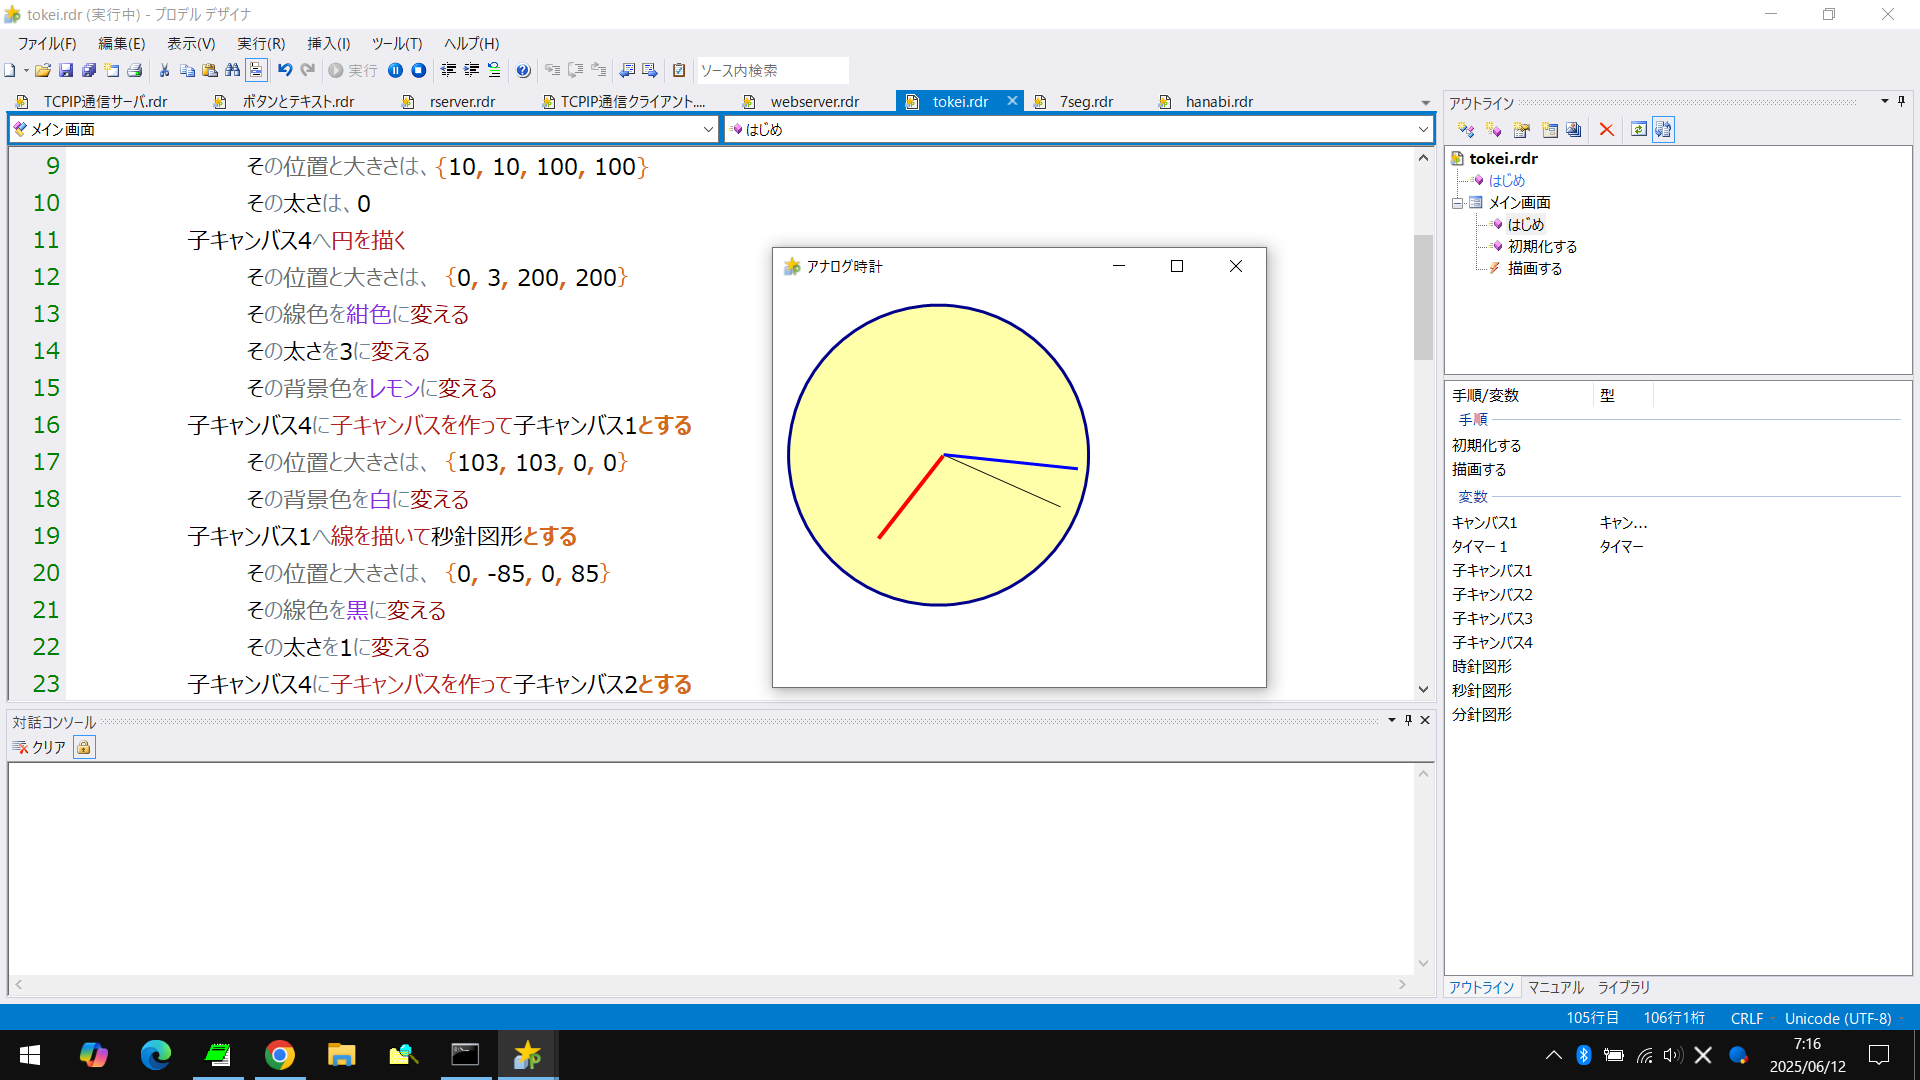Click the editor vertical scrollbar thumb
The height and width of the screenshot is (1080, 1920).
[x=1423, y=297]
